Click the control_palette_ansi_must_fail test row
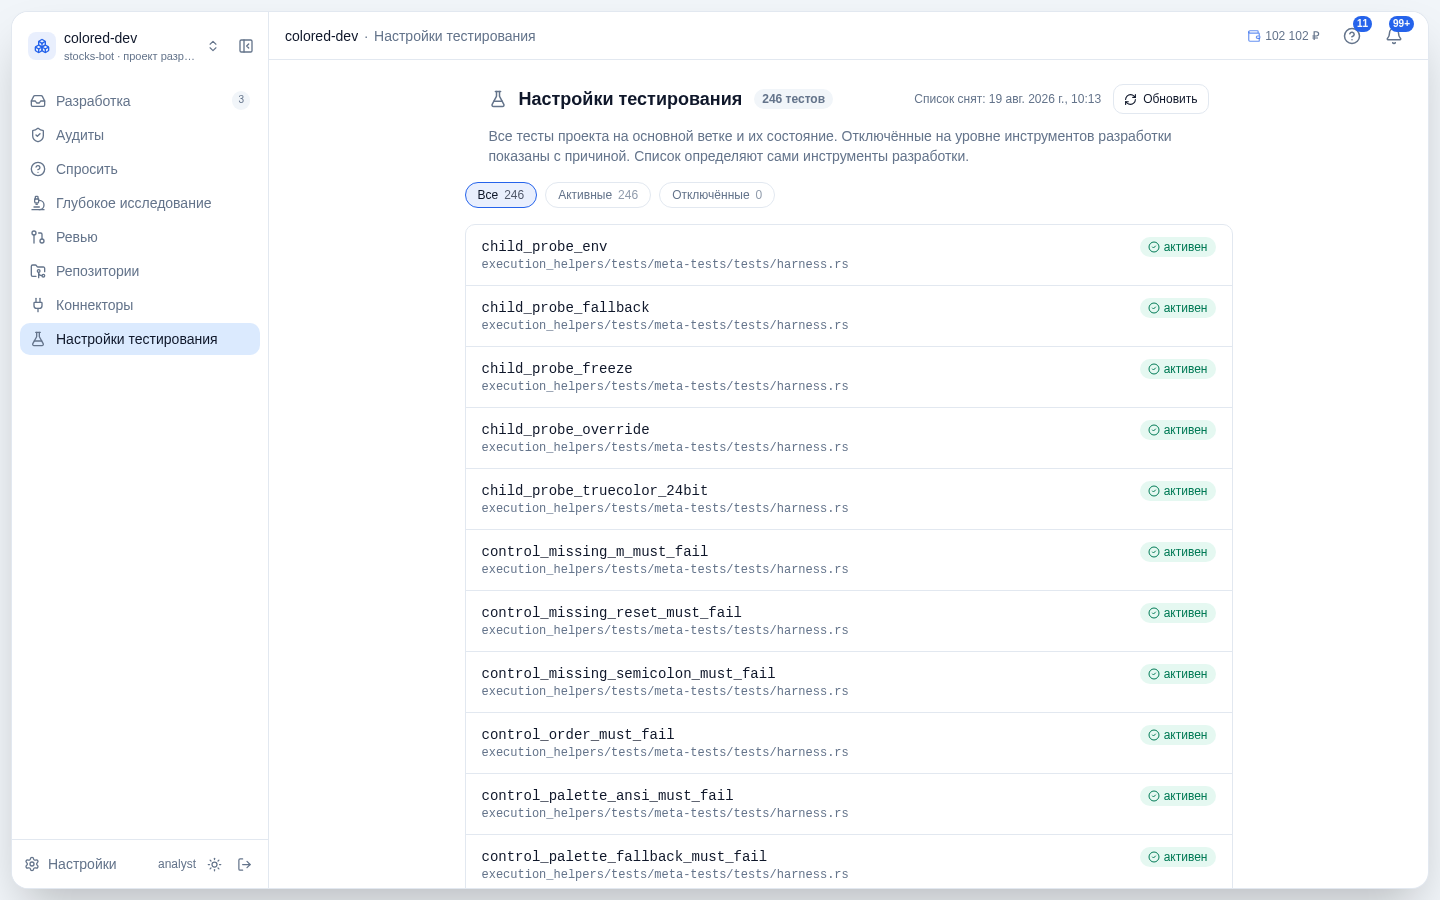 pos(849,804)
